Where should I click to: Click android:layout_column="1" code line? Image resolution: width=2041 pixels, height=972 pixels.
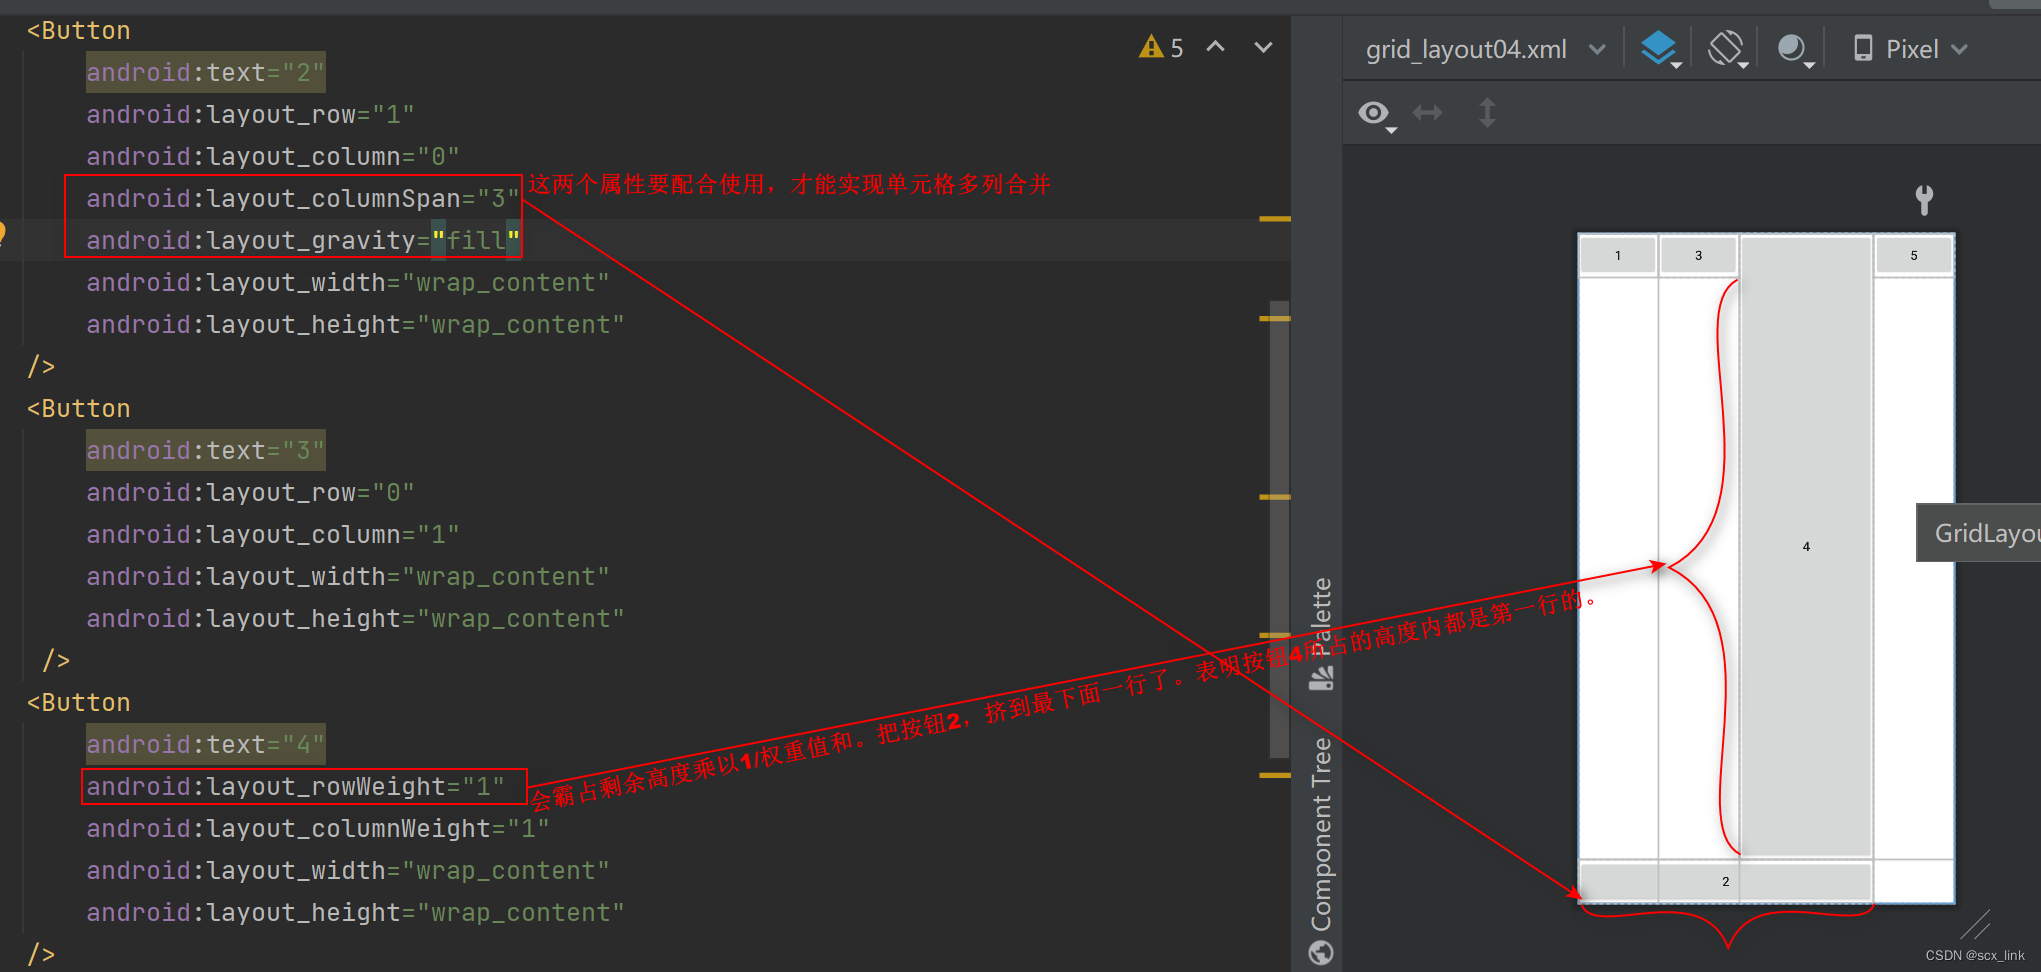[x=273, y=535]
